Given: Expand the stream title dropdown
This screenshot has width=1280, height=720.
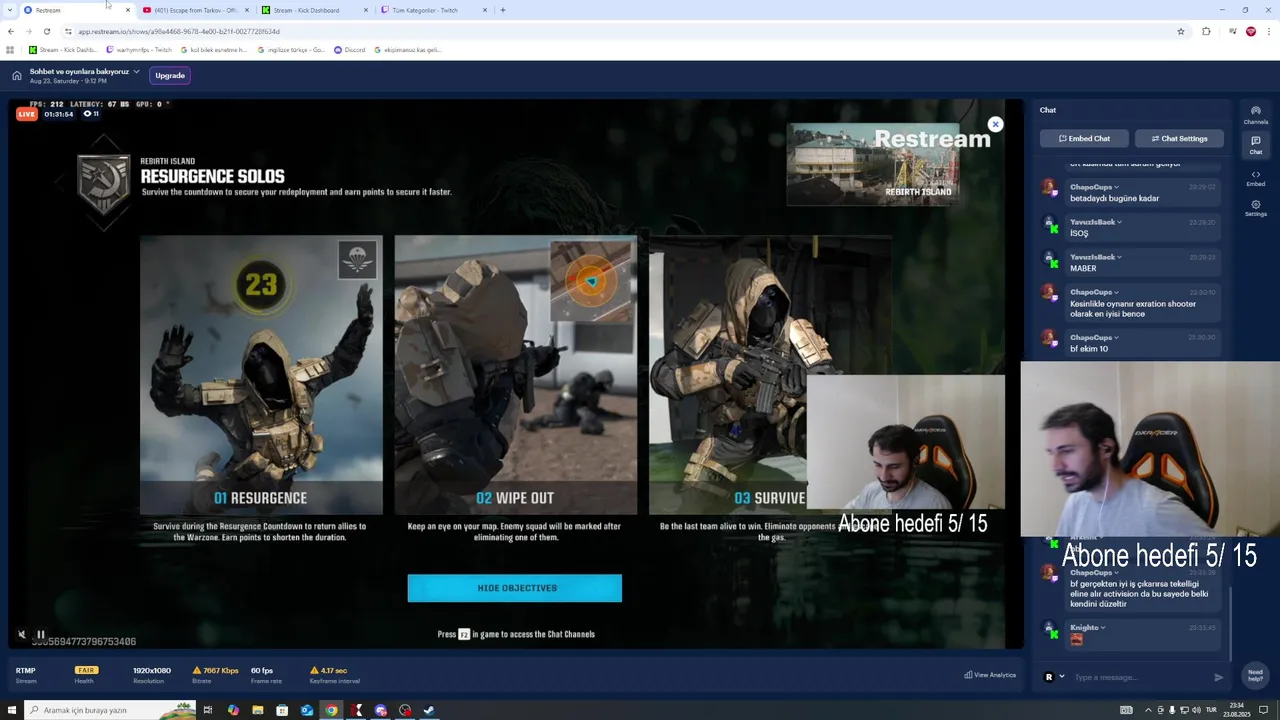Looking at the screenshot, I should [x=136, y=71].
